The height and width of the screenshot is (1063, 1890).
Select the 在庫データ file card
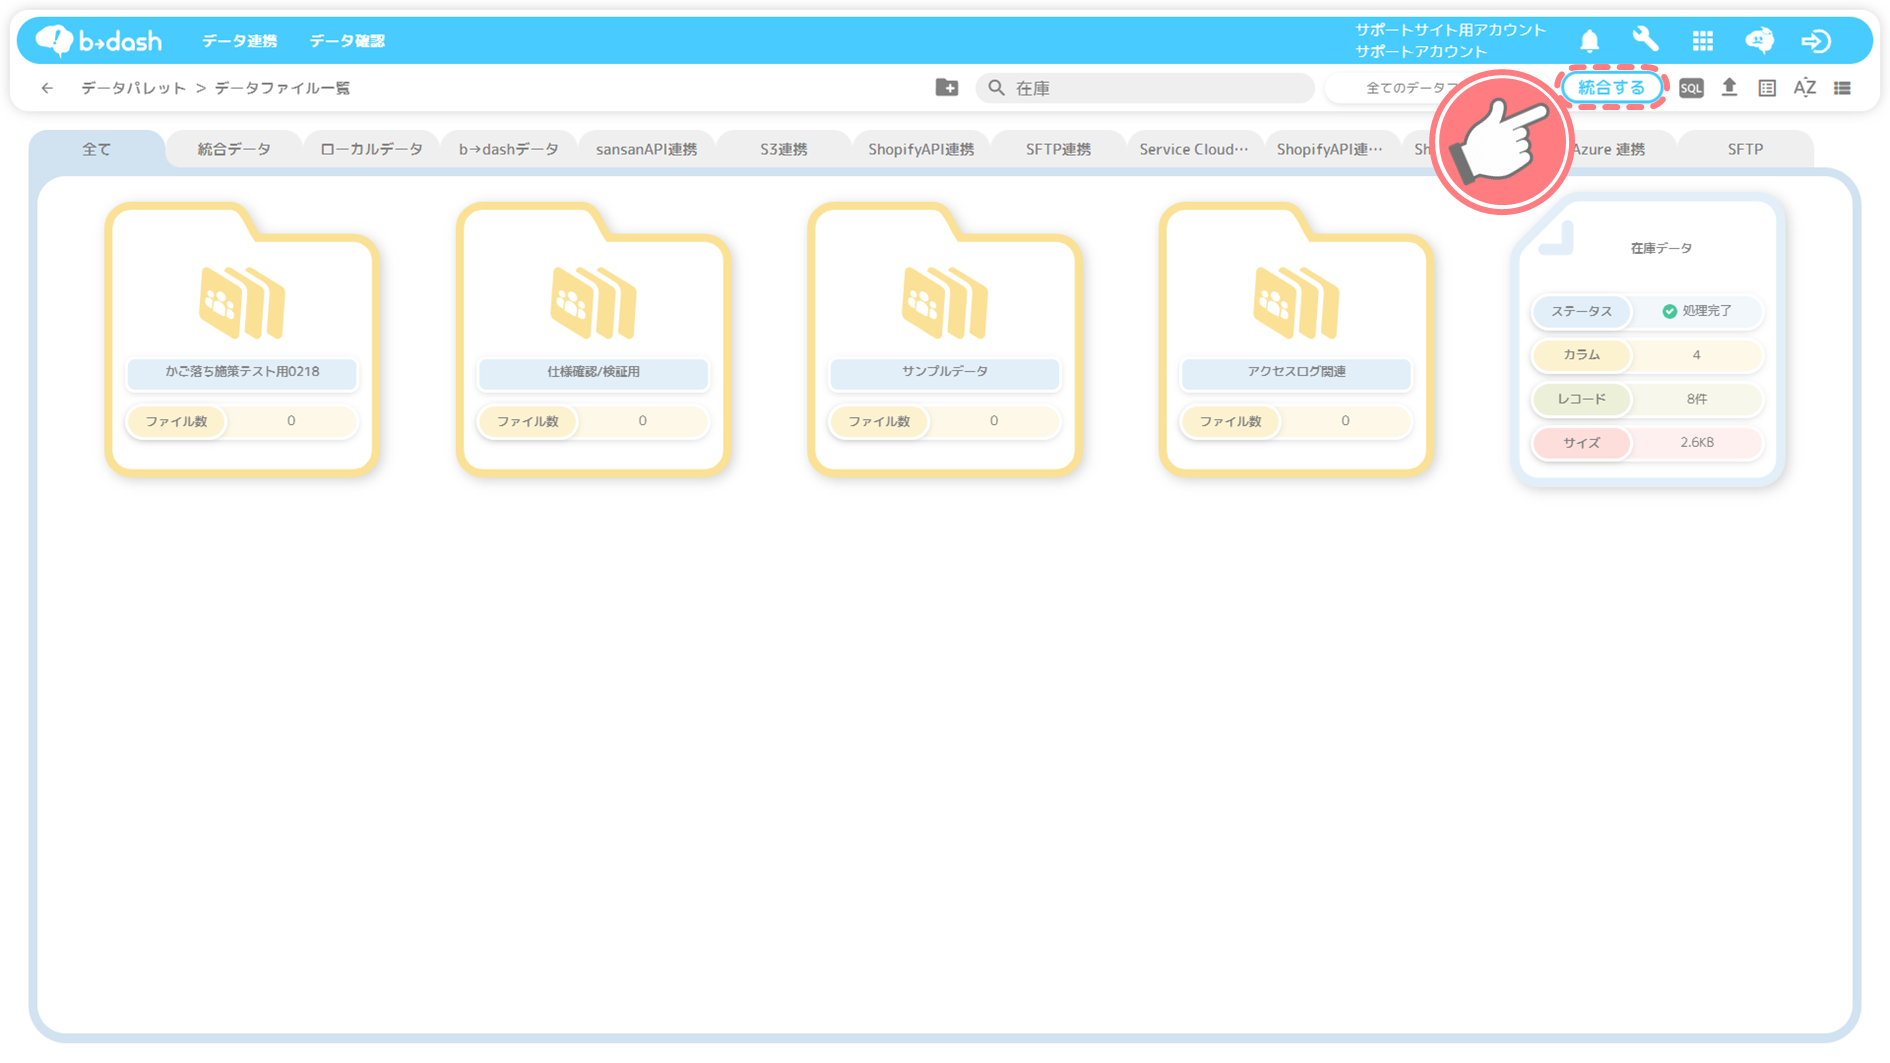(x=1648, y=340)
